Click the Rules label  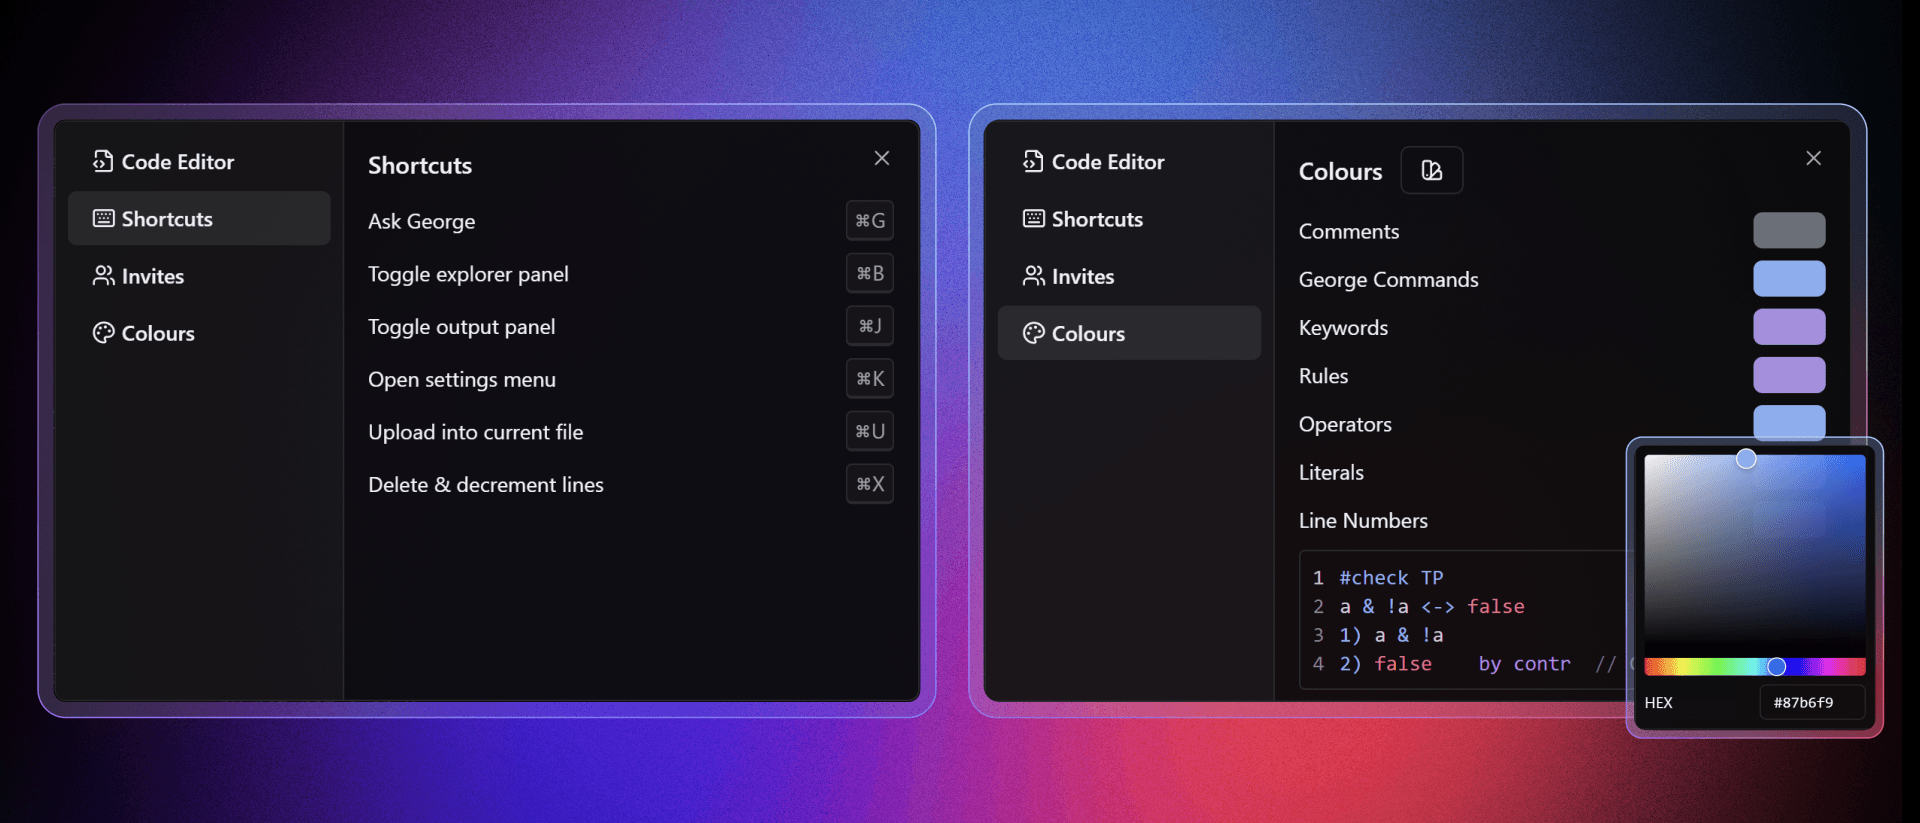point(1324,376)
